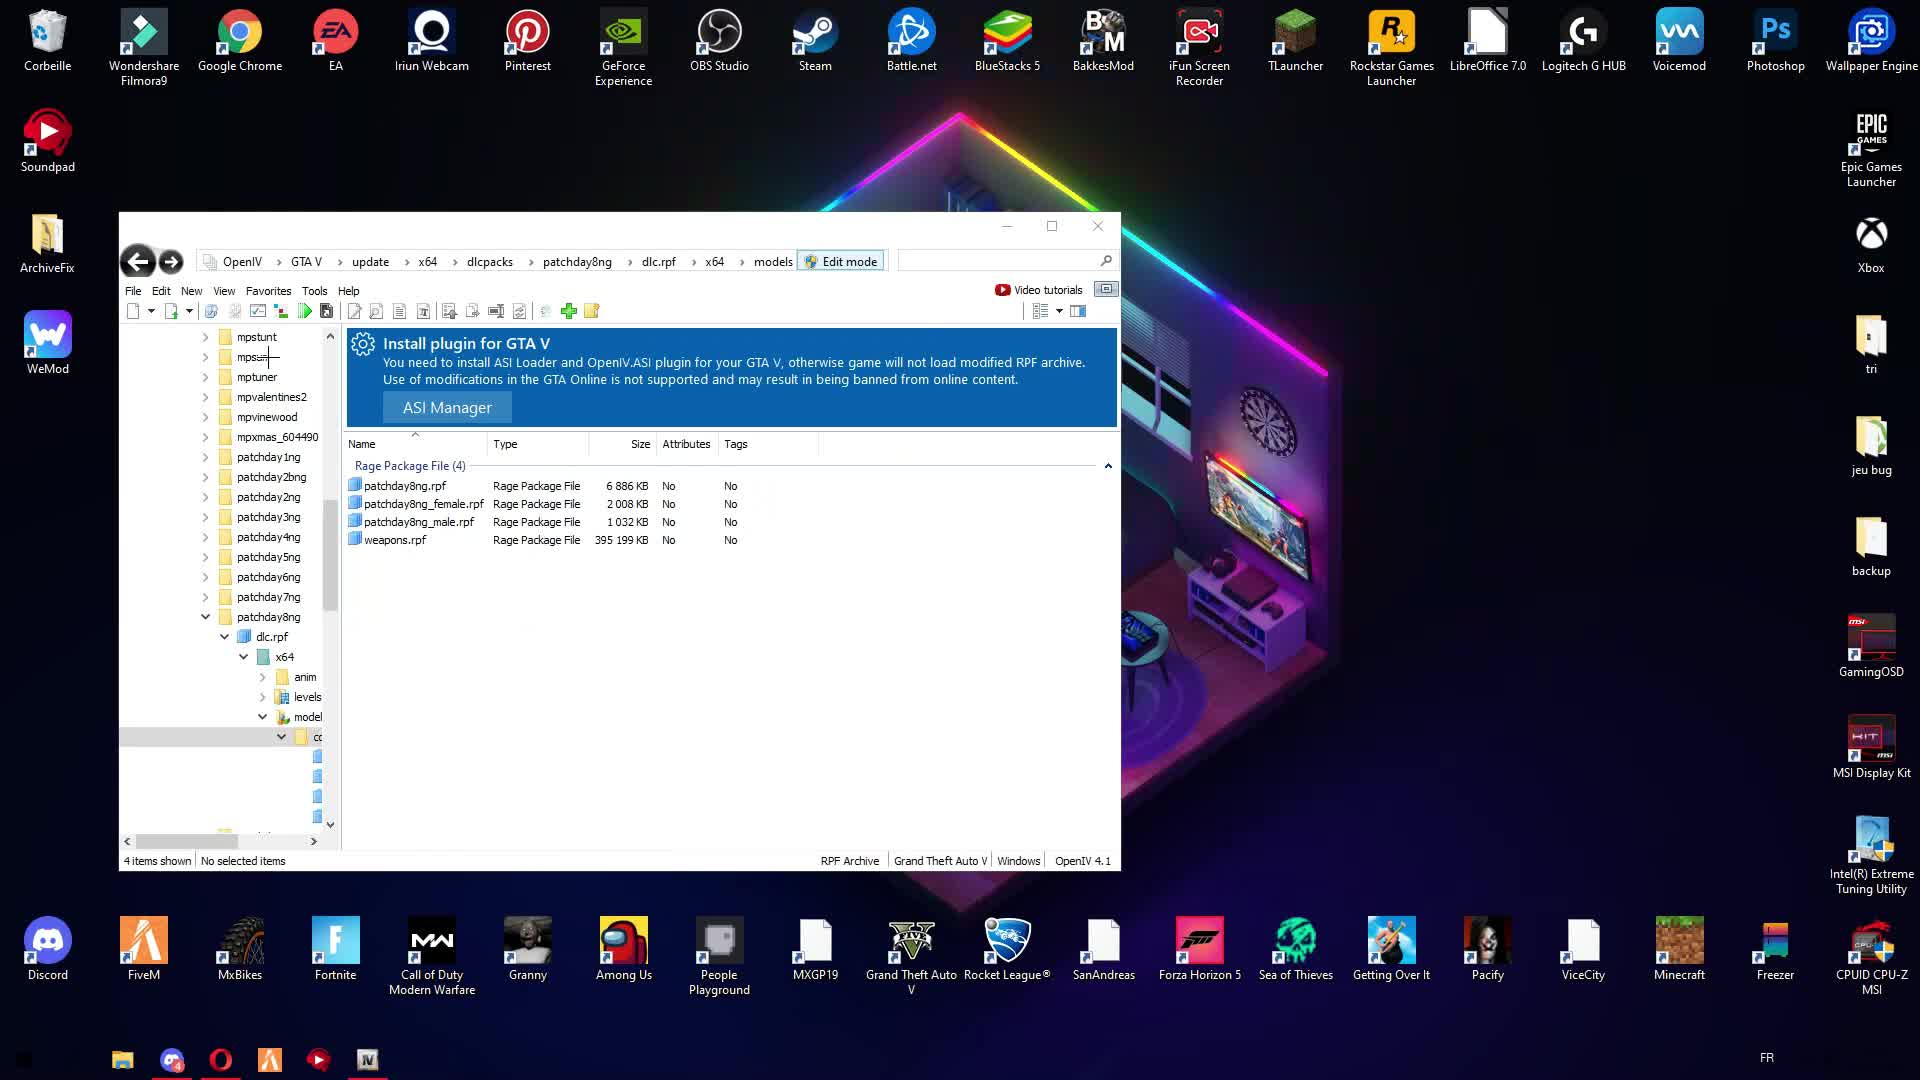Click the search magnifier icon
This screenshot has width=1920, height=1080.
tap(1106, 261)
